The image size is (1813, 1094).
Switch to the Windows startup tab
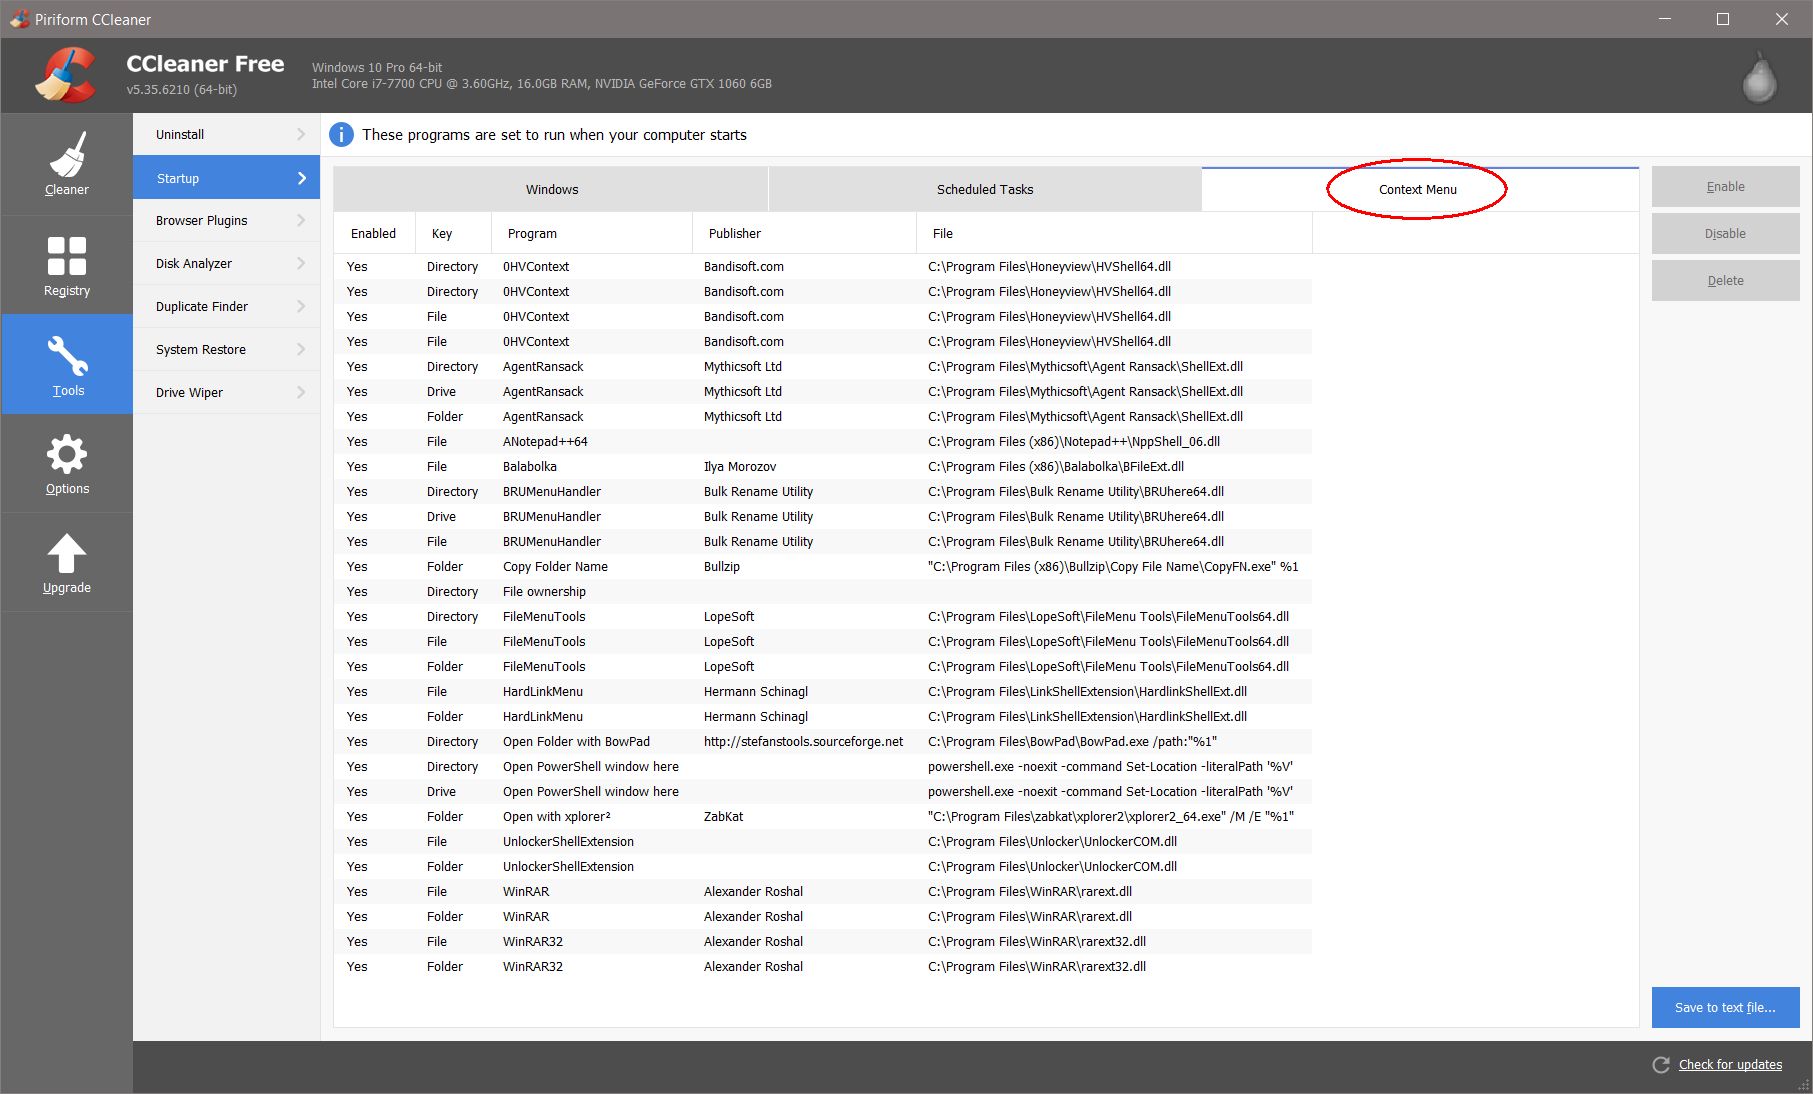tap(551, 189)
